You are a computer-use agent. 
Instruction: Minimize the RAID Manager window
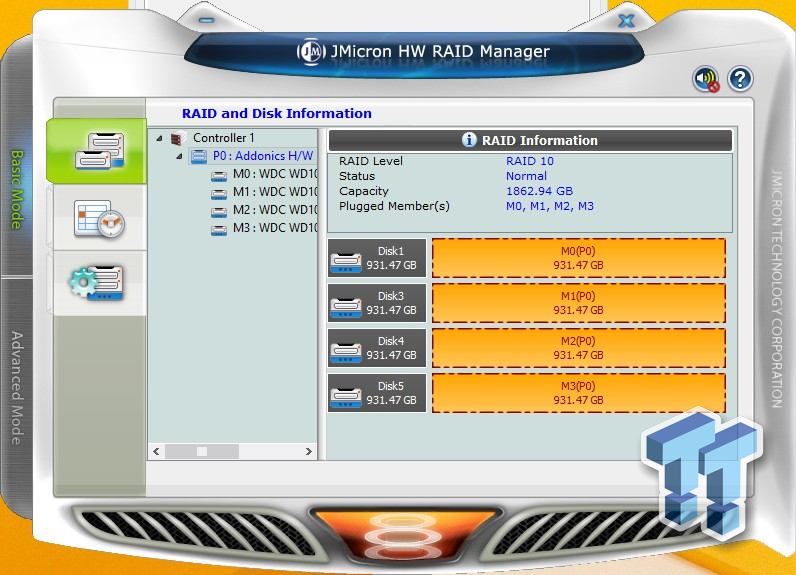coord(206,19)
